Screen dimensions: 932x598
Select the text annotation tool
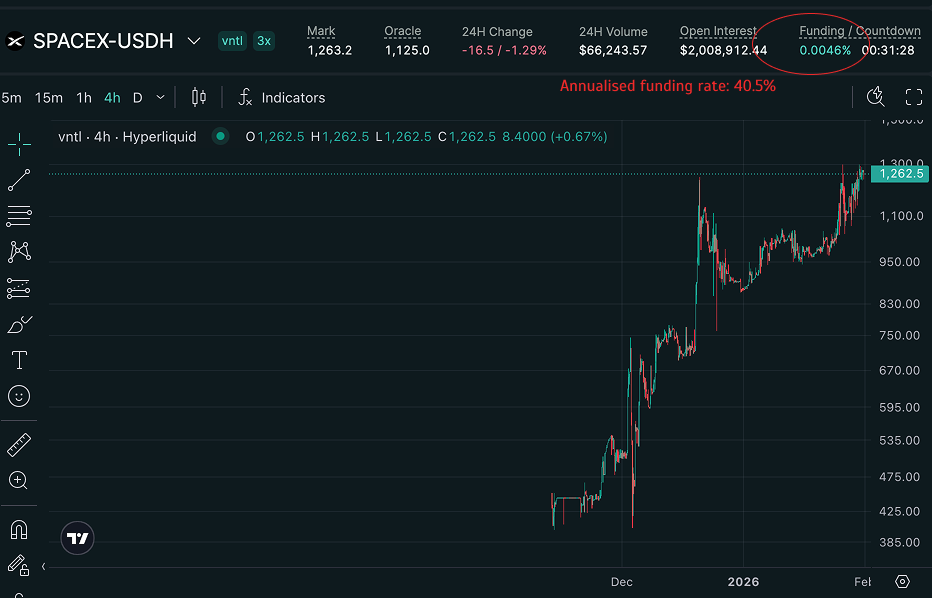[19, 360]
